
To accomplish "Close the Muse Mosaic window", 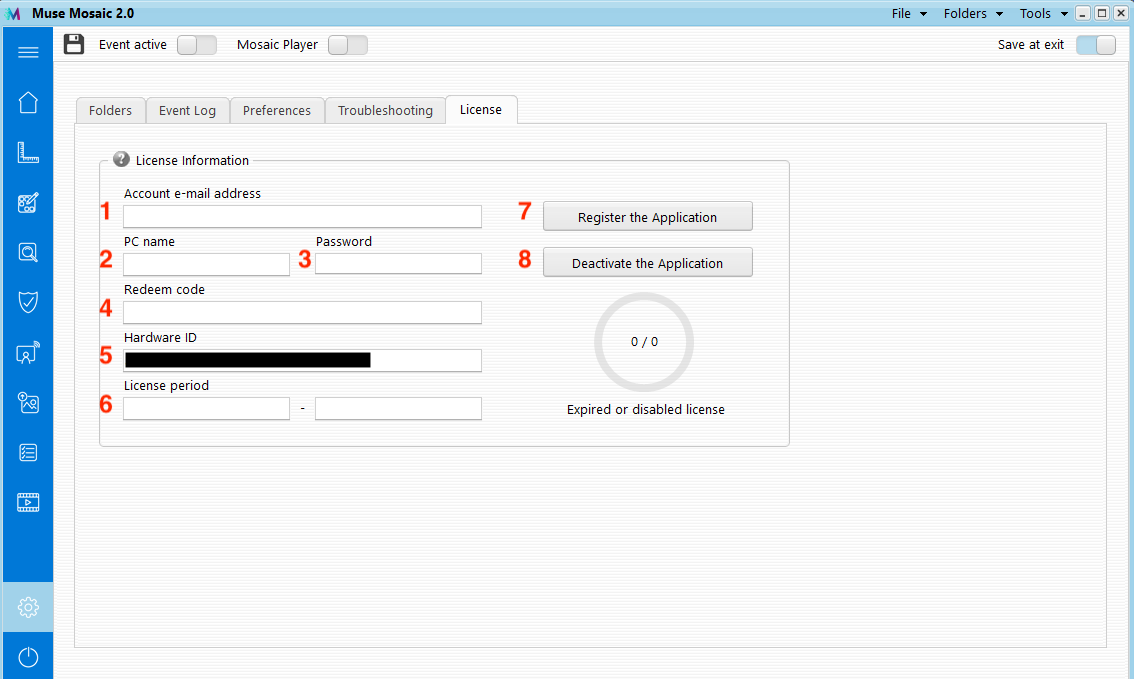I will (1121, 14).
